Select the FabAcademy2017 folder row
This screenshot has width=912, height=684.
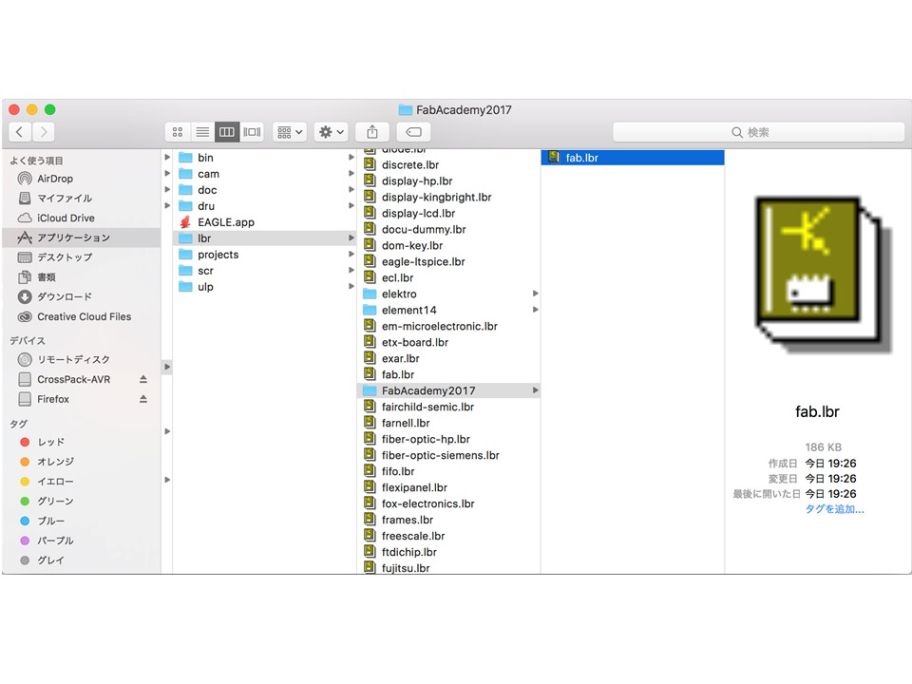click(x=448, y=391)
